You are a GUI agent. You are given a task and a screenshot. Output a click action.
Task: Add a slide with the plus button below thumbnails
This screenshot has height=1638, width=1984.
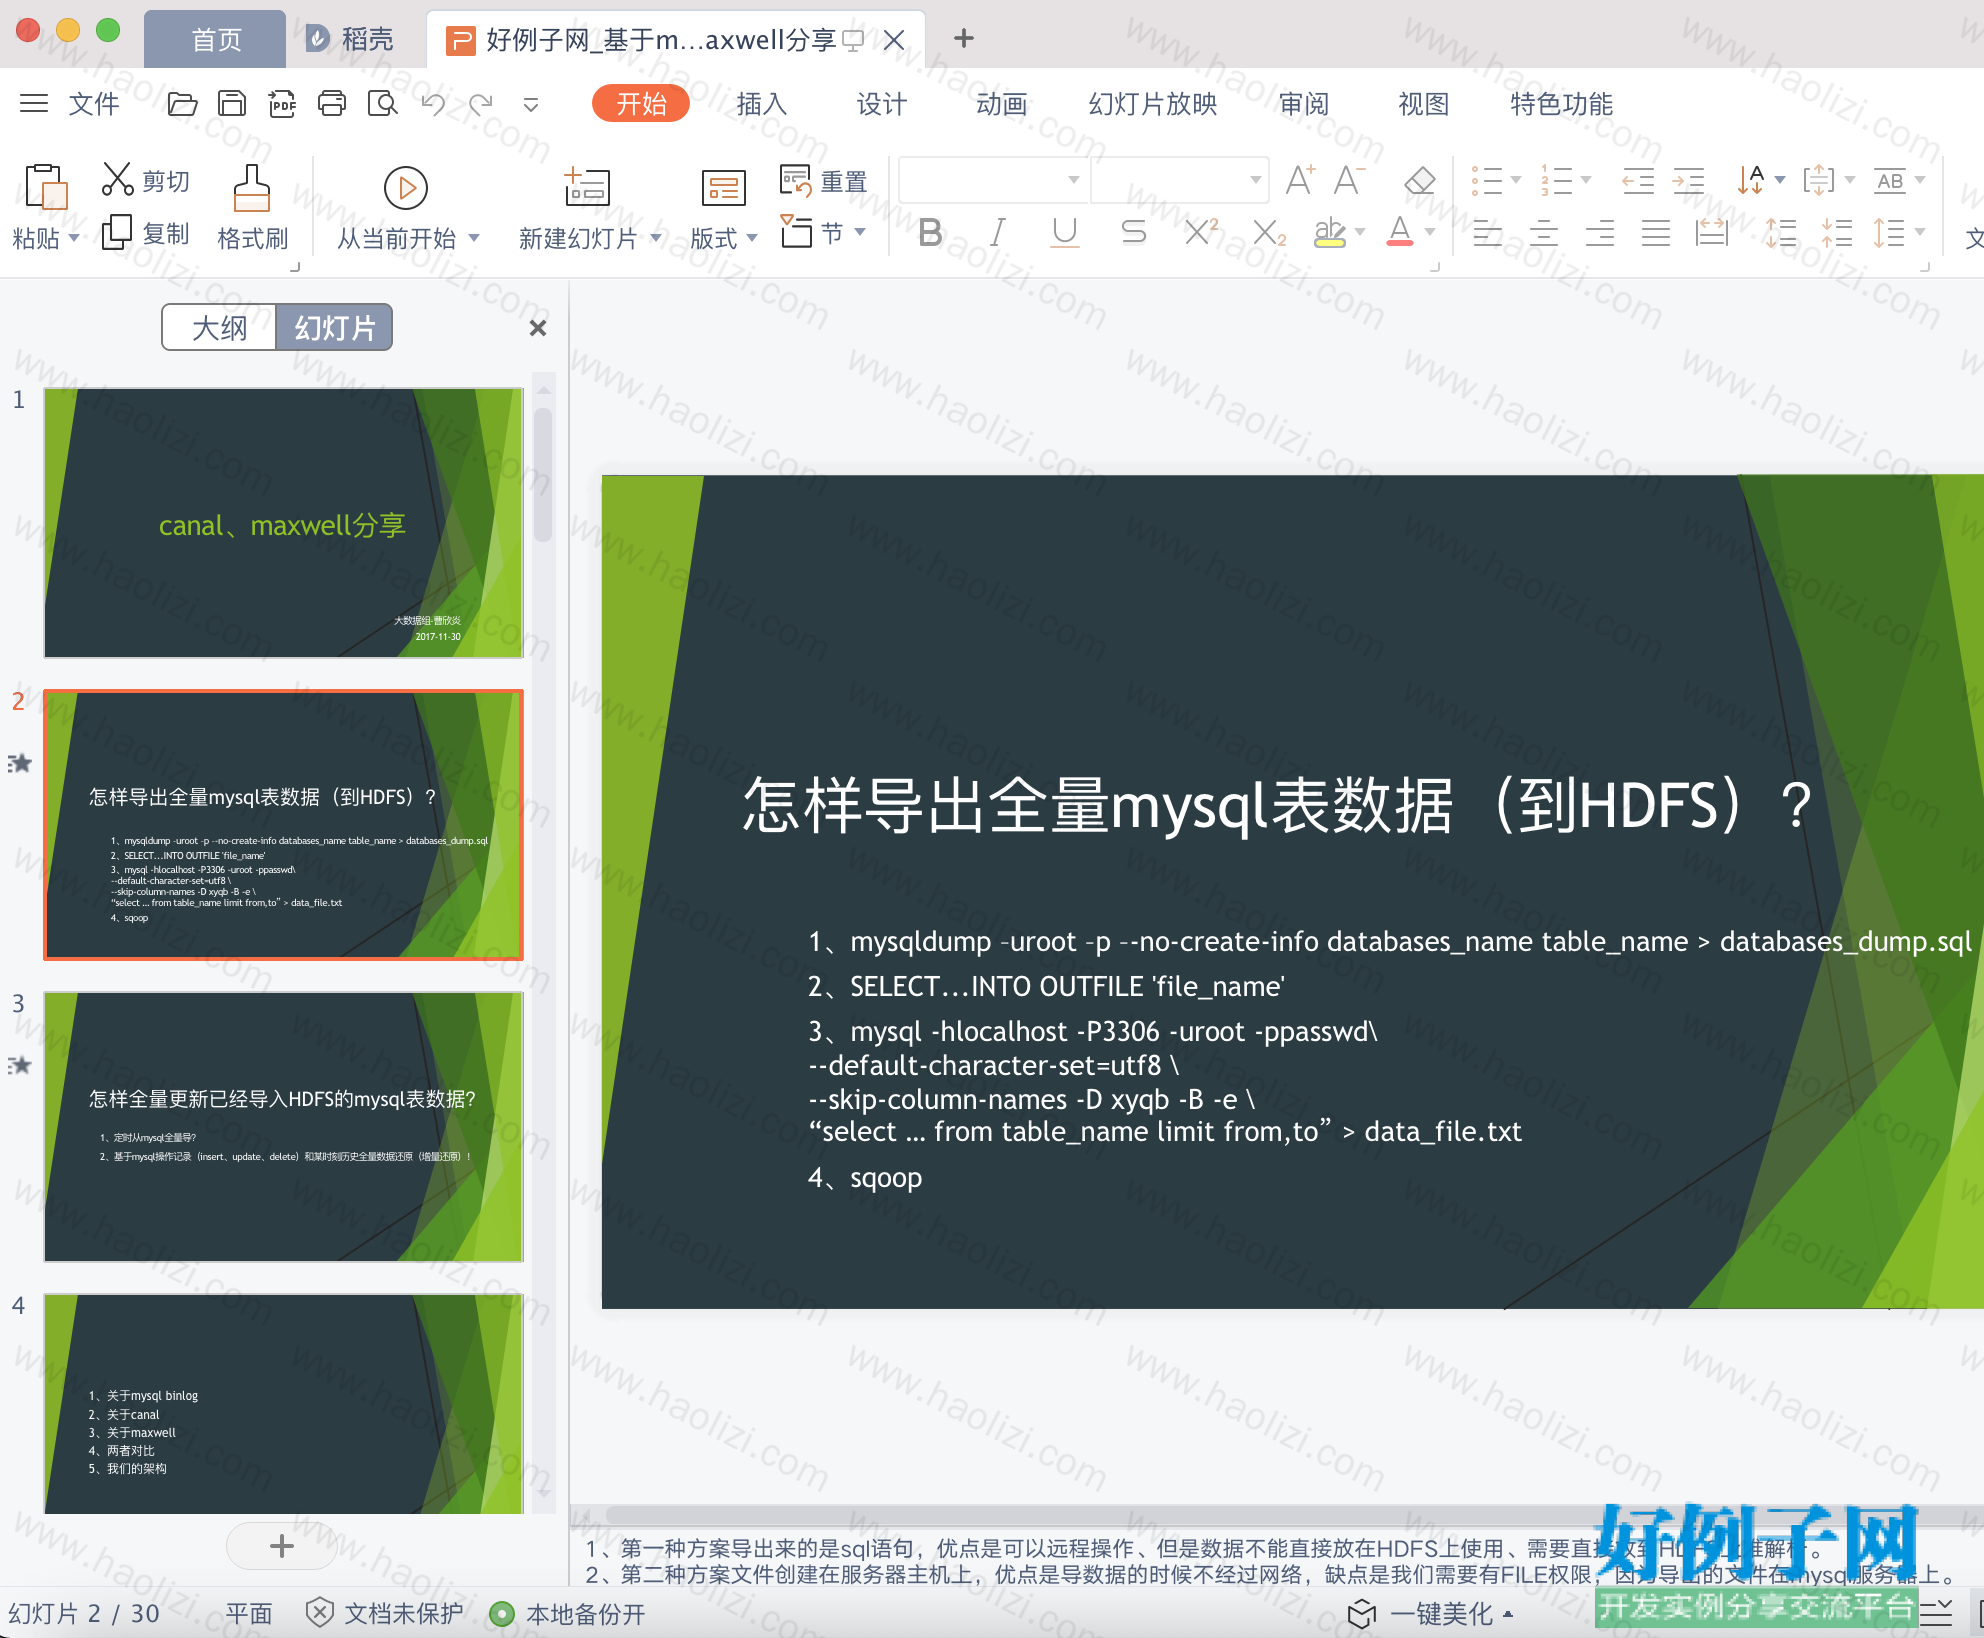[x=282, y=1546]
